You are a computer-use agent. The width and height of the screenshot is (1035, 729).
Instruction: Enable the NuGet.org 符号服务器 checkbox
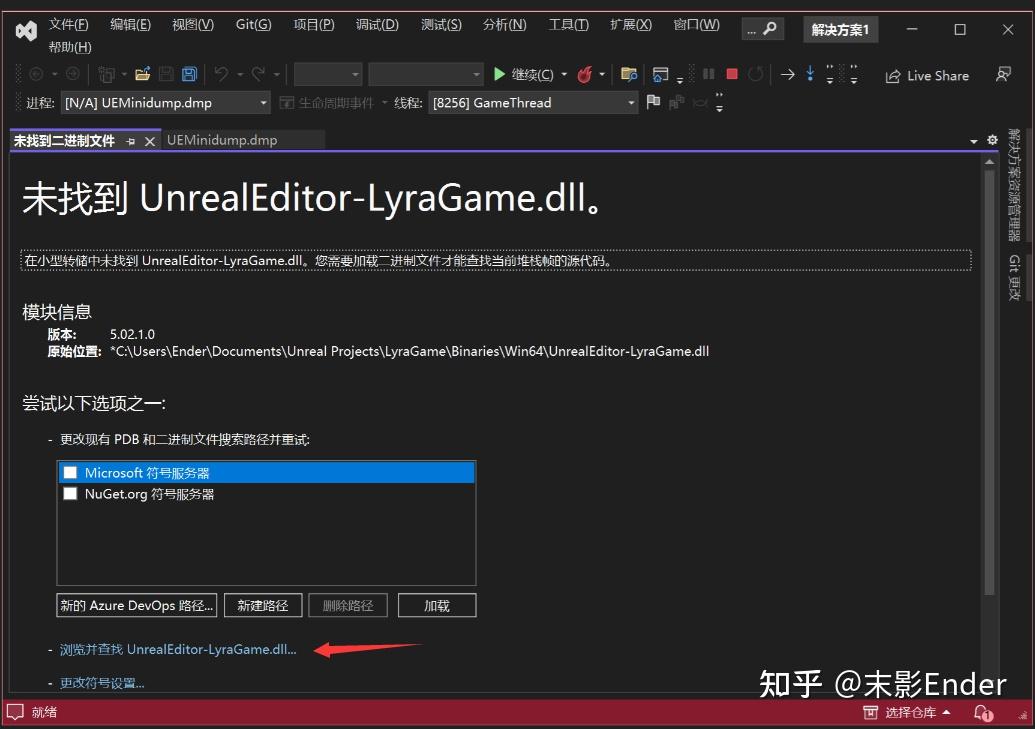tap(70, 493)
